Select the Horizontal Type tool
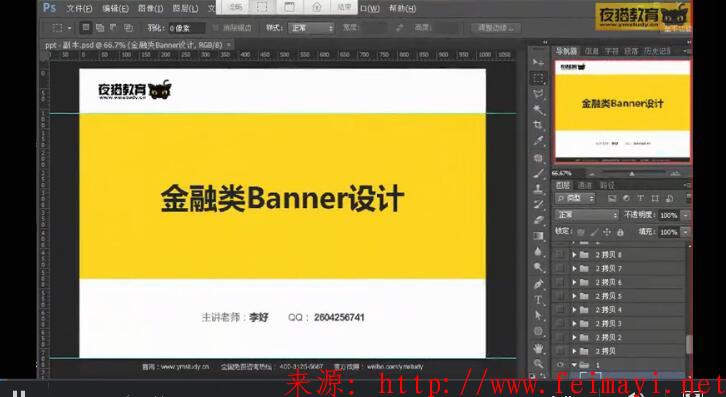 (x=538, y=300)
